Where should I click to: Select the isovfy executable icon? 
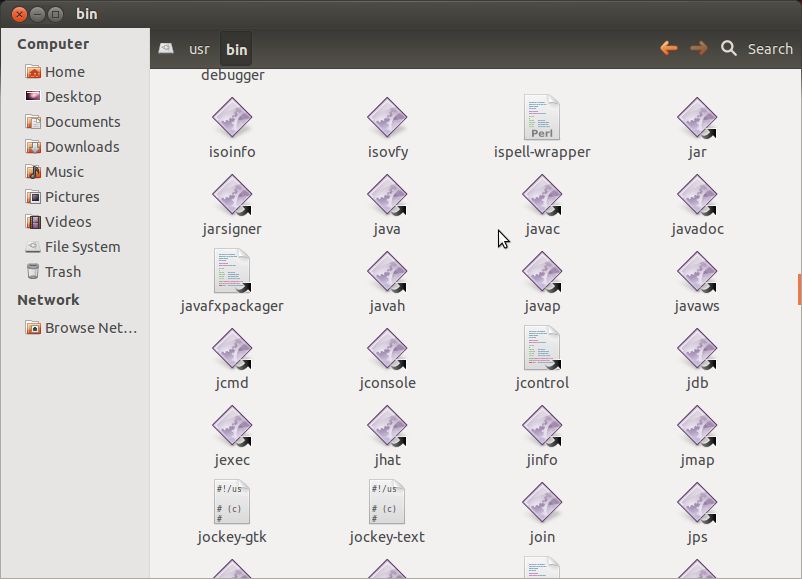coord(387,118)
